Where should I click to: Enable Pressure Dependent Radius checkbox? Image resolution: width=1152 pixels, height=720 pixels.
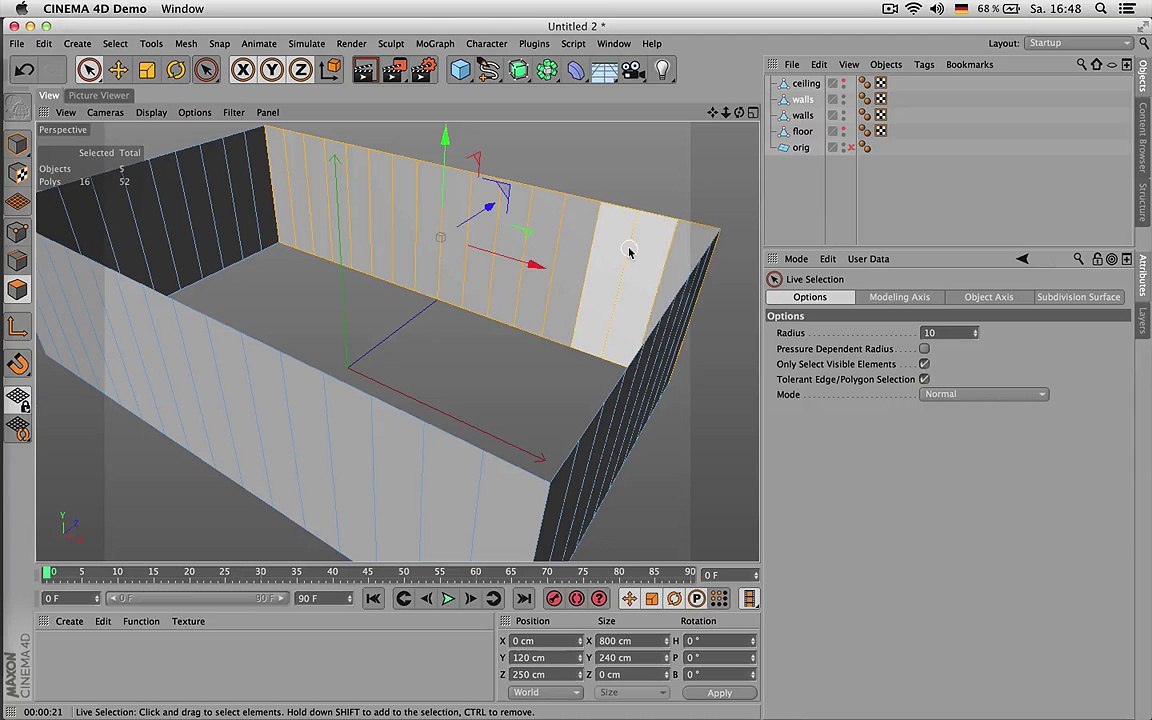tap(924, 348)
